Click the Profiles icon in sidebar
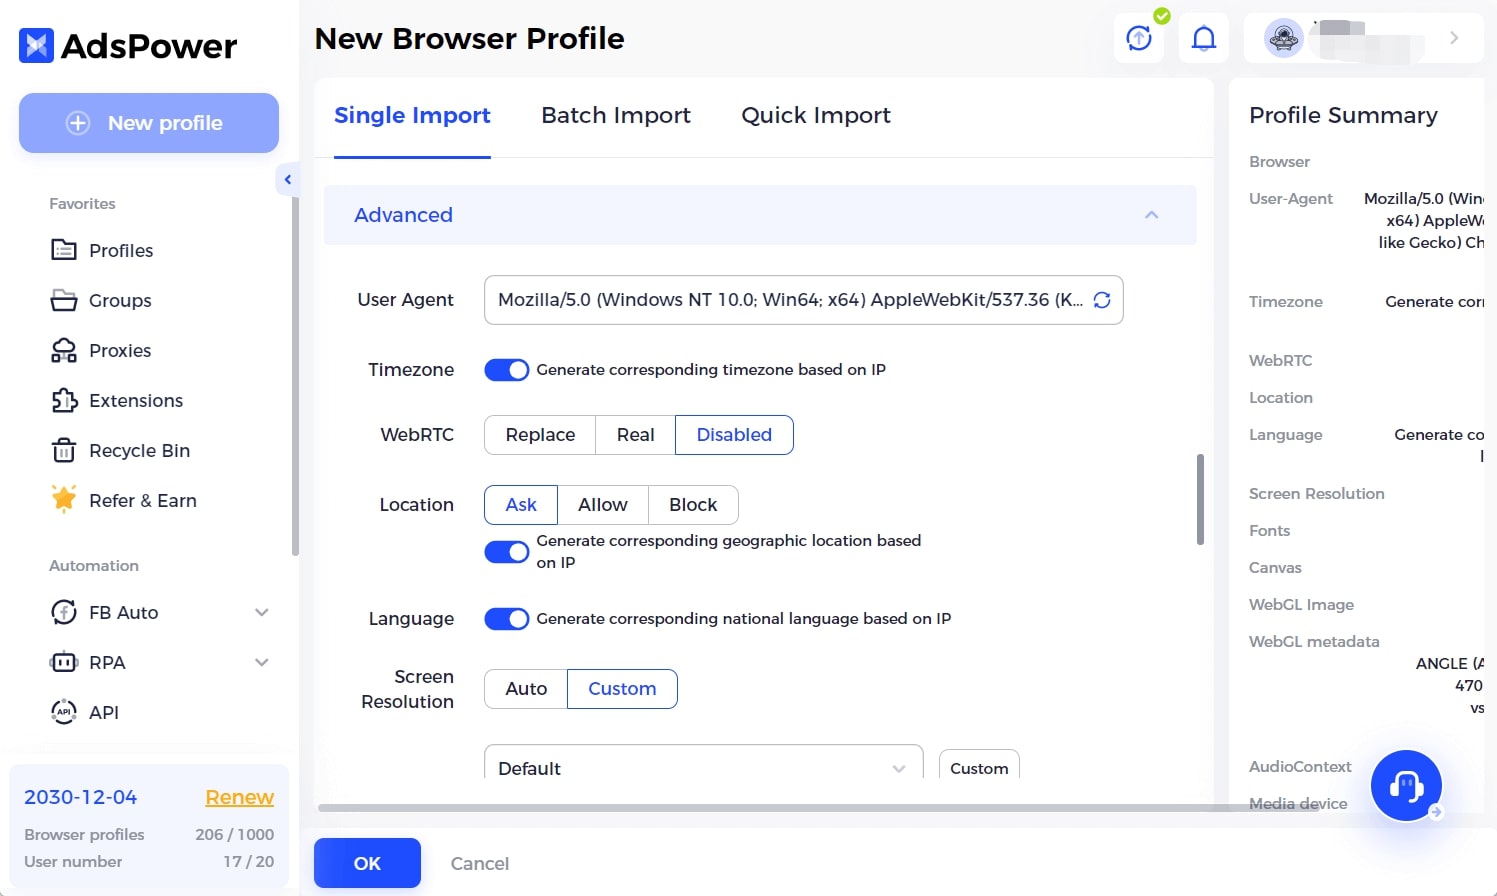 (x=64, y=250)
